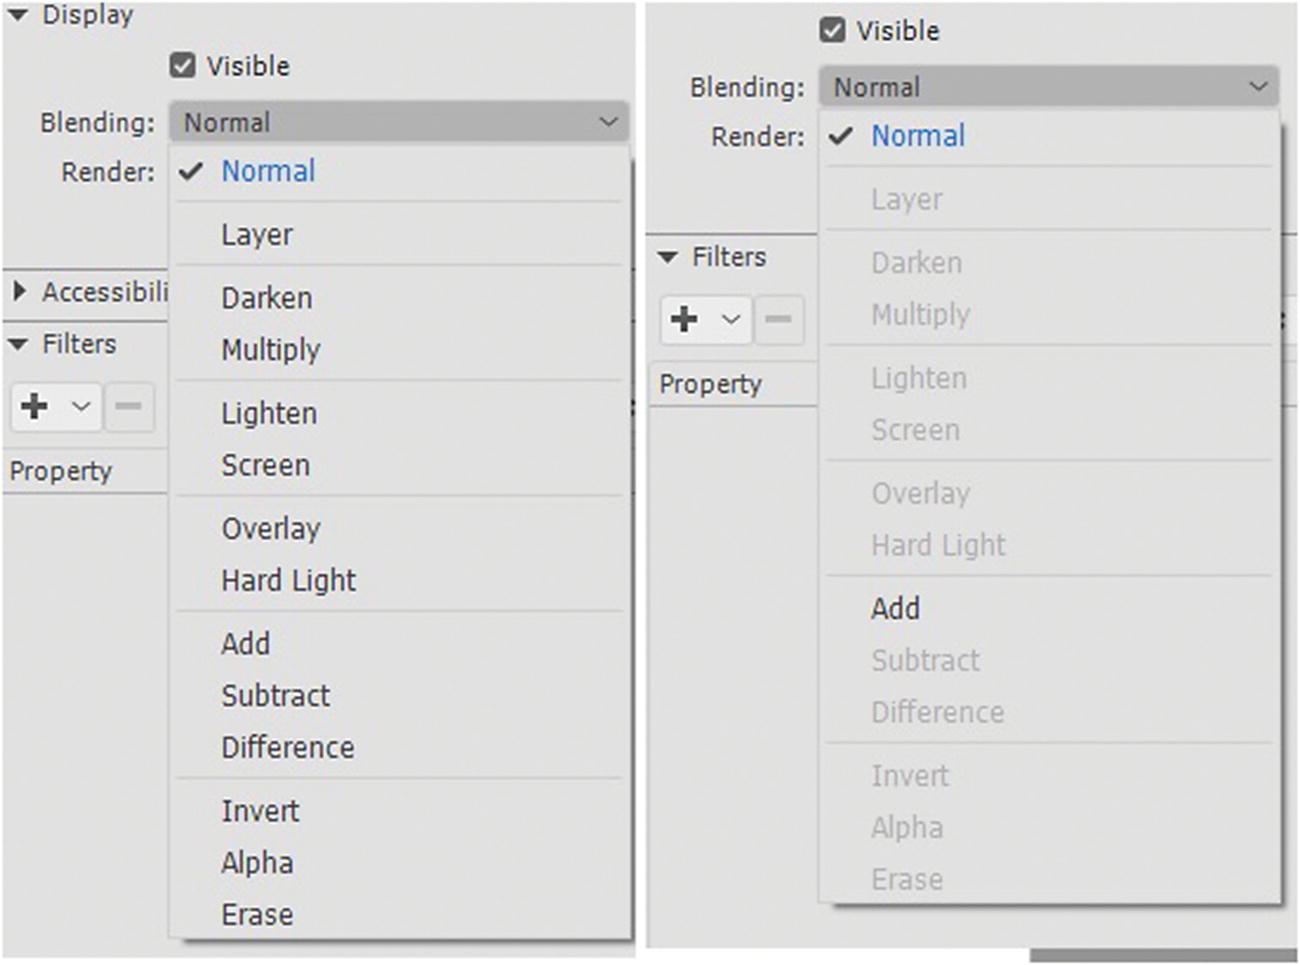The image size is (1300, 965).
Task: Choose Multiply blend mode in left list
Action: coord(271,350)
